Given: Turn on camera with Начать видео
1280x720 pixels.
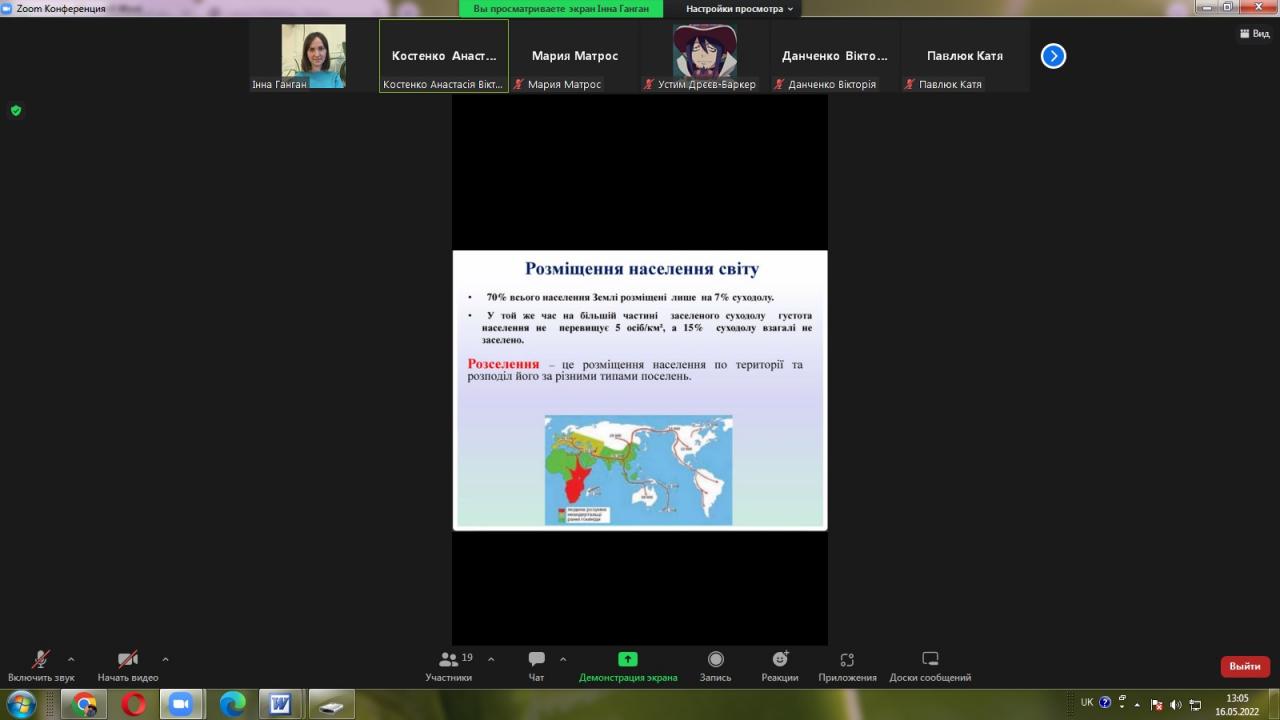Looking at the screenshot, I should point(127,660).
